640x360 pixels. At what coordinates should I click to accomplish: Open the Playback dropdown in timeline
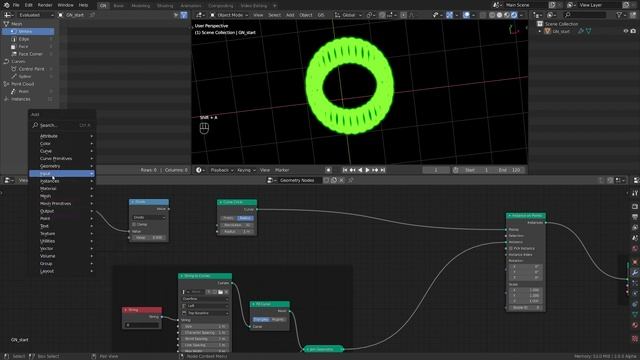pyautogui.click(x=222, y=170)
